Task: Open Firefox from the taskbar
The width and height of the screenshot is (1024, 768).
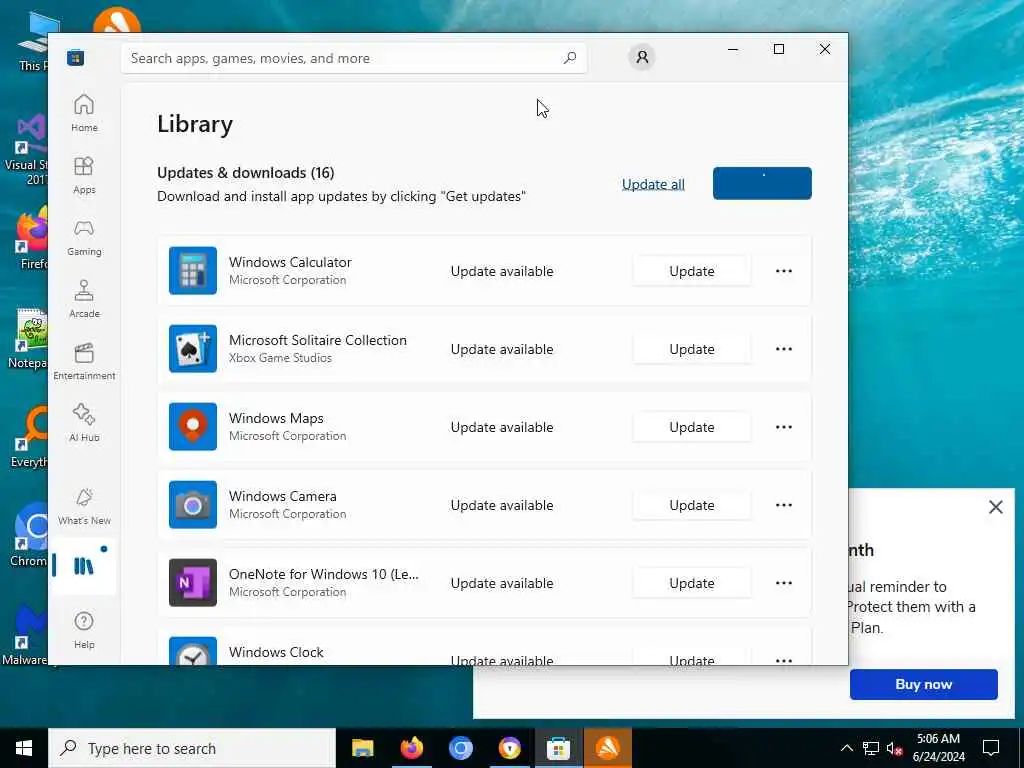Action: pyautogui.click(x=411, y=748)
